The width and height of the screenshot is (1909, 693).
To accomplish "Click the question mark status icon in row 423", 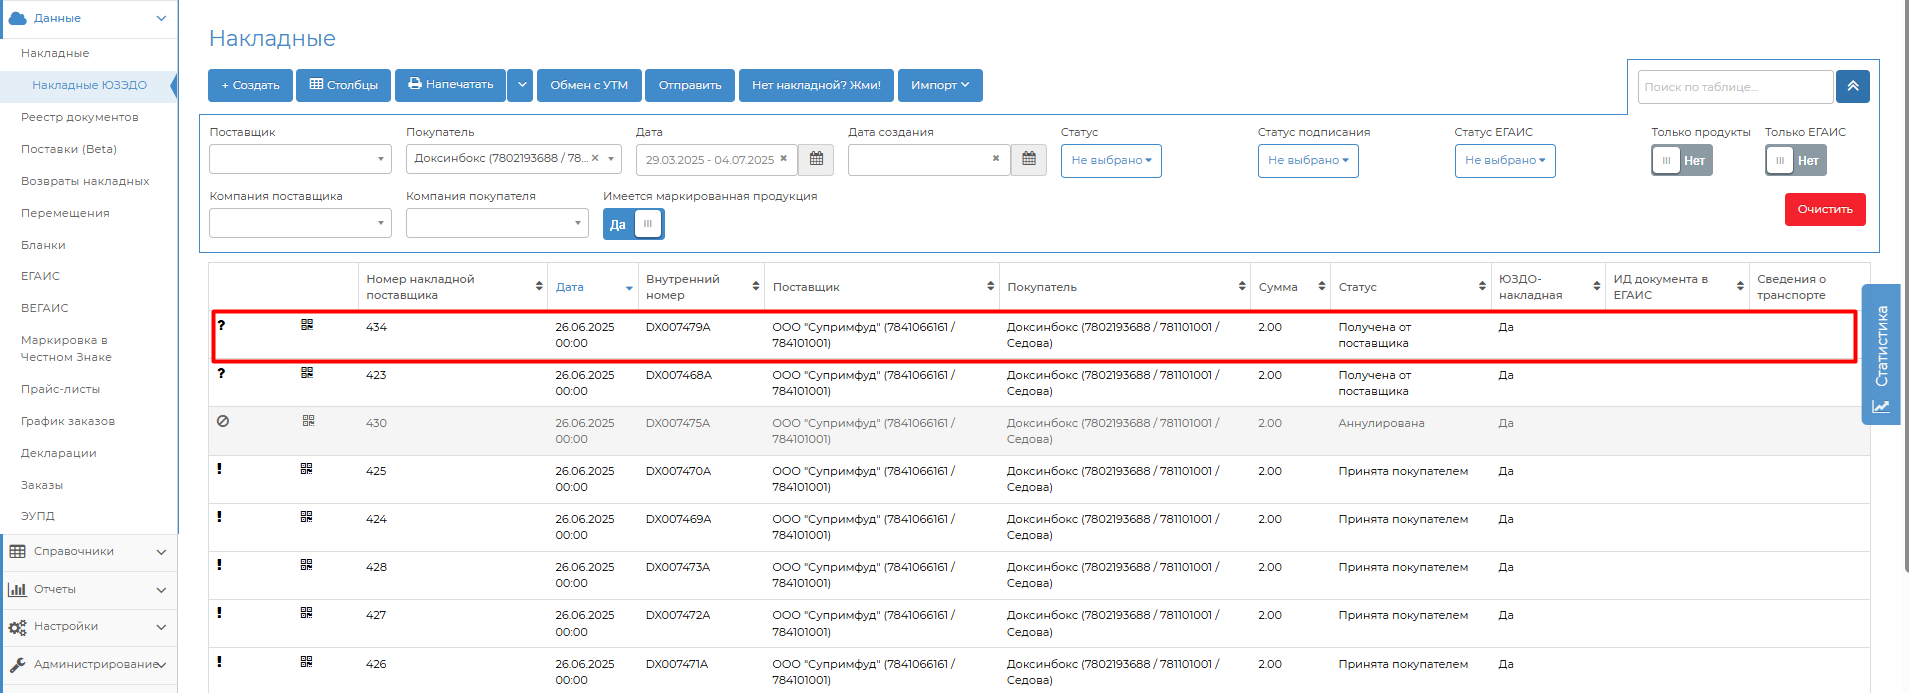I will [x=221, y=373].
